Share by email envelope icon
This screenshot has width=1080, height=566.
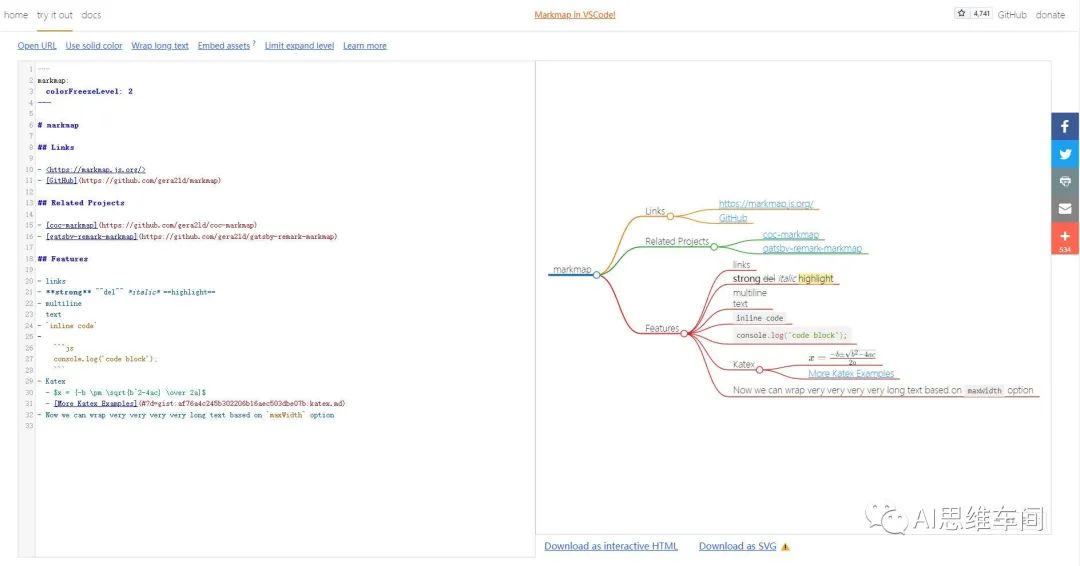point(1065,209)
